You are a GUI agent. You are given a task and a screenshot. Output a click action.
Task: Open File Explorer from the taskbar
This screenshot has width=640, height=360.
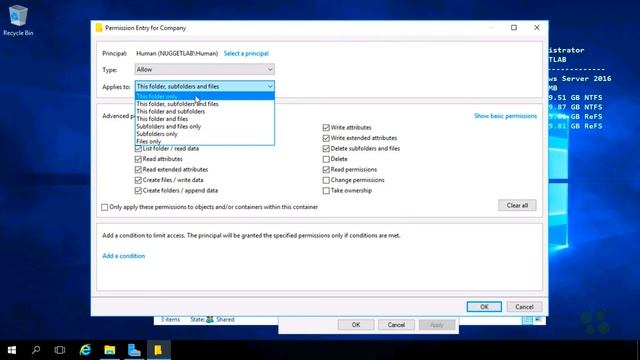click(110, 350)
